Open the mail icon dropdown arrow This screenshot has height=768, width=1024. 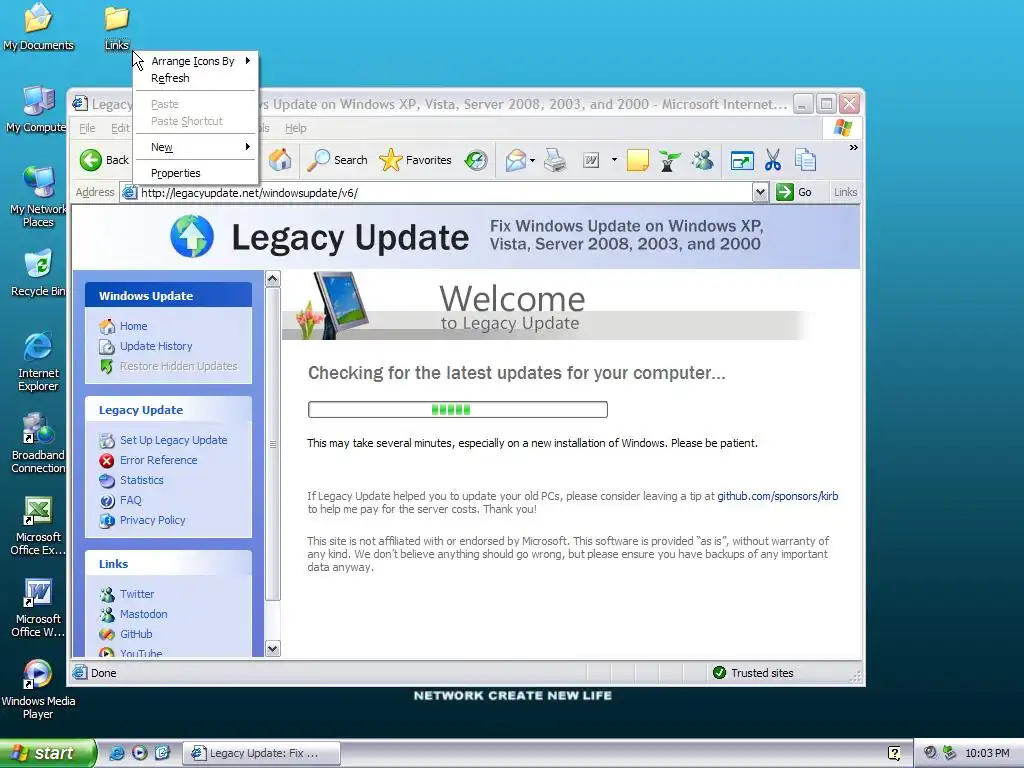(533, 160)
